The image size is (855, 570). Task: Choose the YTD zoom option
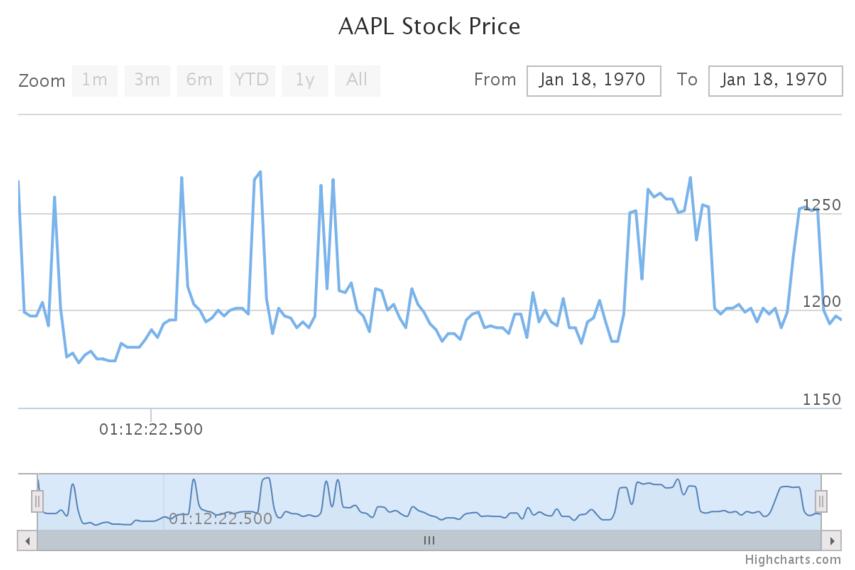[x=251, y=80]
